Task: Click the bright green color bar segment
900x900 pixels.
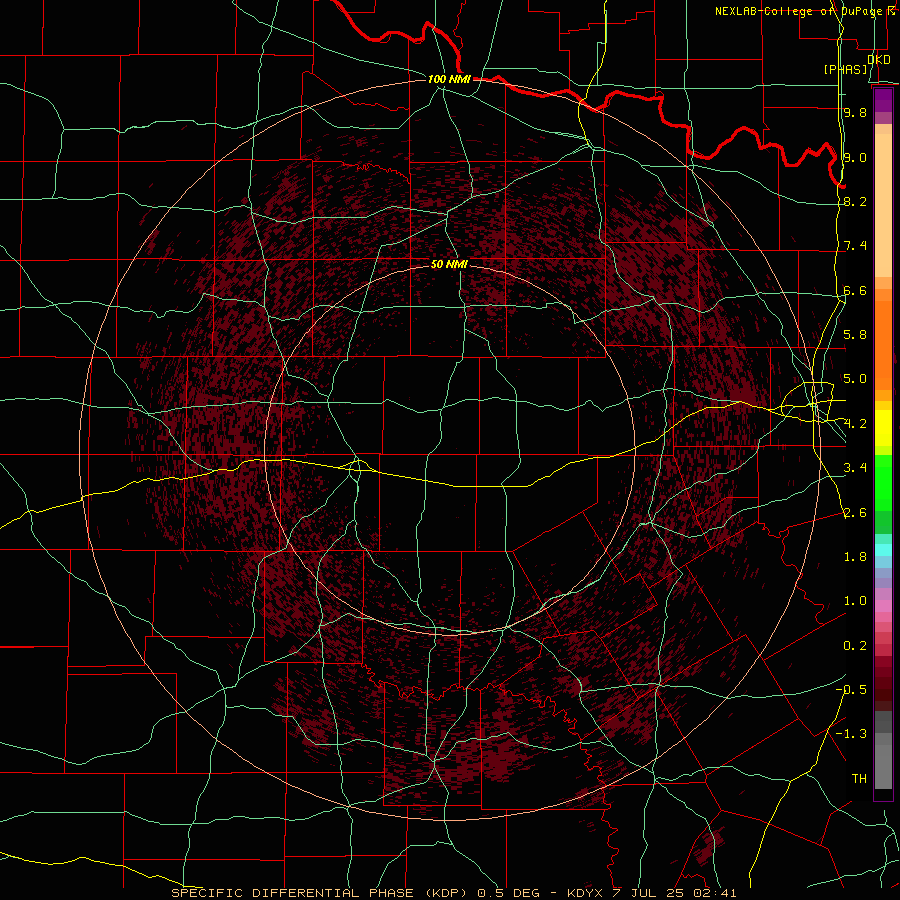Action: (x=883, y=482)
